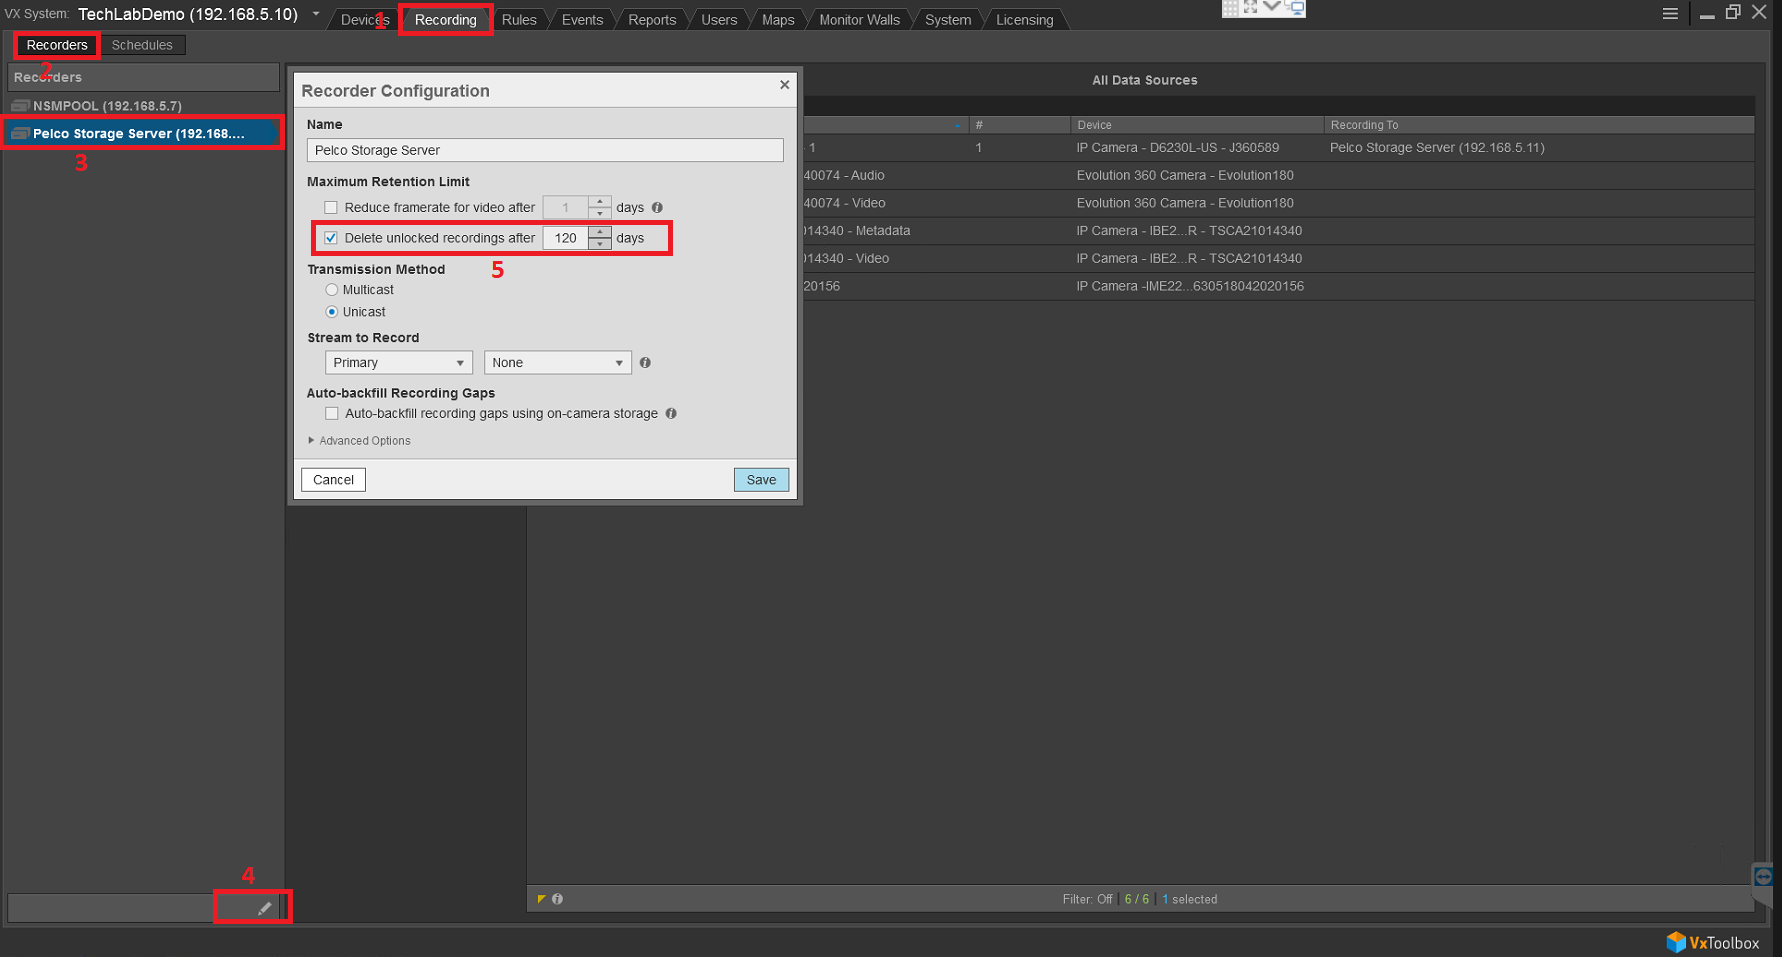Screen dimensions: 1782x958
Task: Click the Filter: Off status text
Action: click(1087, 899)
